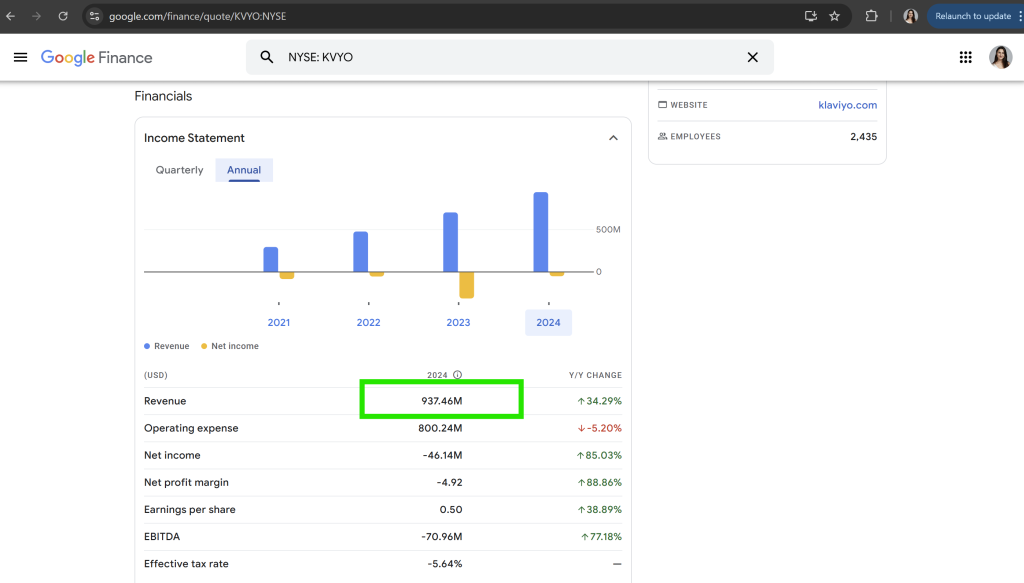Click the search field with NYSE: KVYO
This screenshot has width=1024, height=583.
pos(500,57)
